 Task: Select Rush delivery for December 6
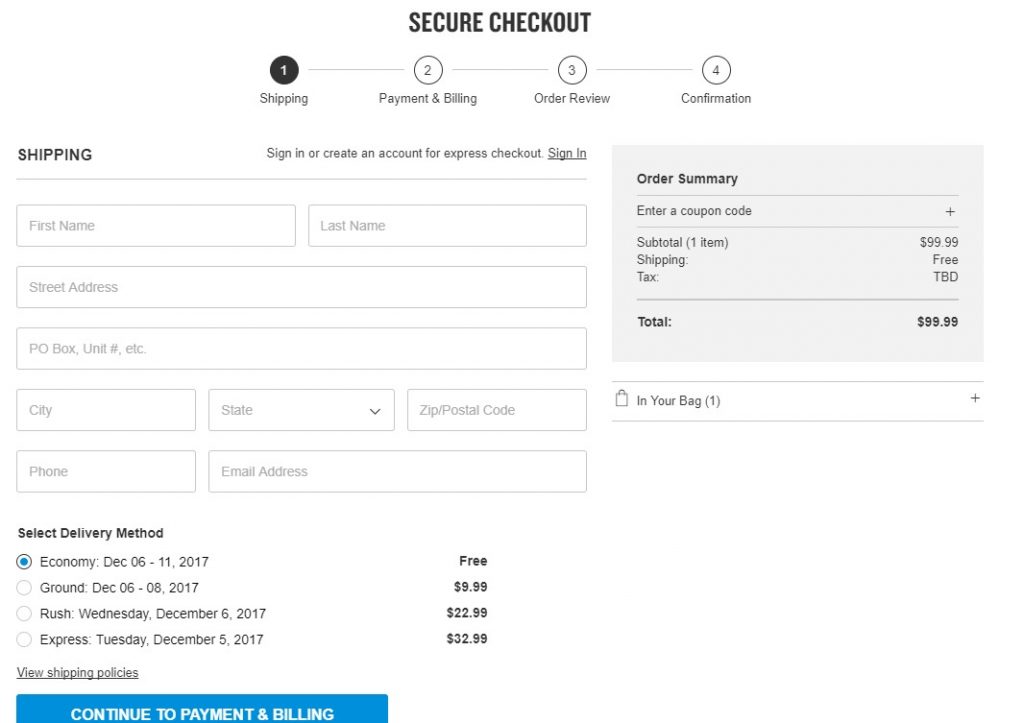[24, 613]
